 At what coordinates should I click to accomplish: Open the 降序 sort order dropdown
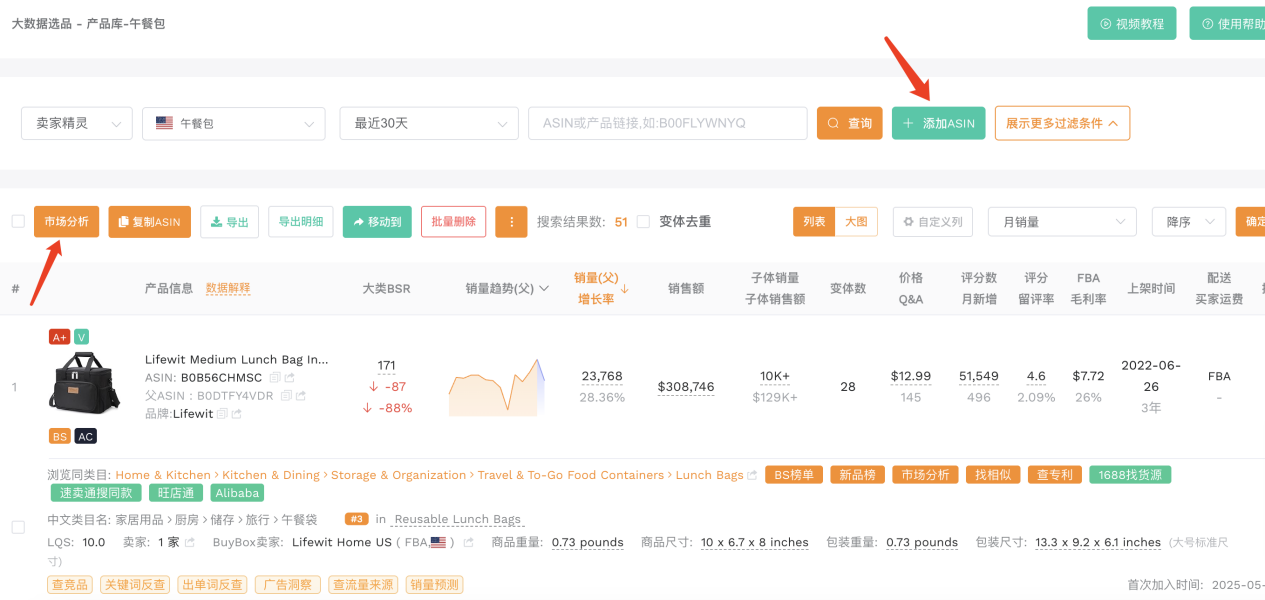(1188, 222)
